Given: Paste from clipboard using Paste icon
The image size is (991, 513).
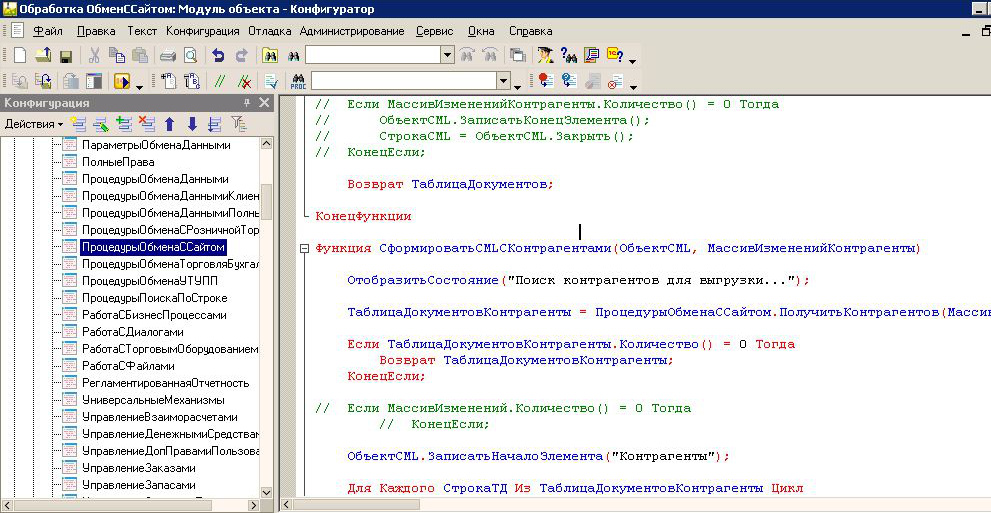Looking at the screenshot, I should [140, 56].
